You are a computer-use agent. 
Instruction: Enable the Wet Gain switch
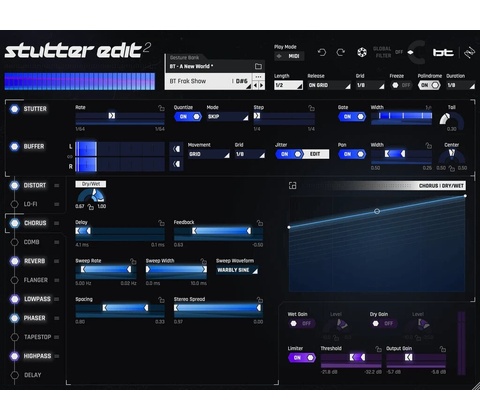[302, 323]
